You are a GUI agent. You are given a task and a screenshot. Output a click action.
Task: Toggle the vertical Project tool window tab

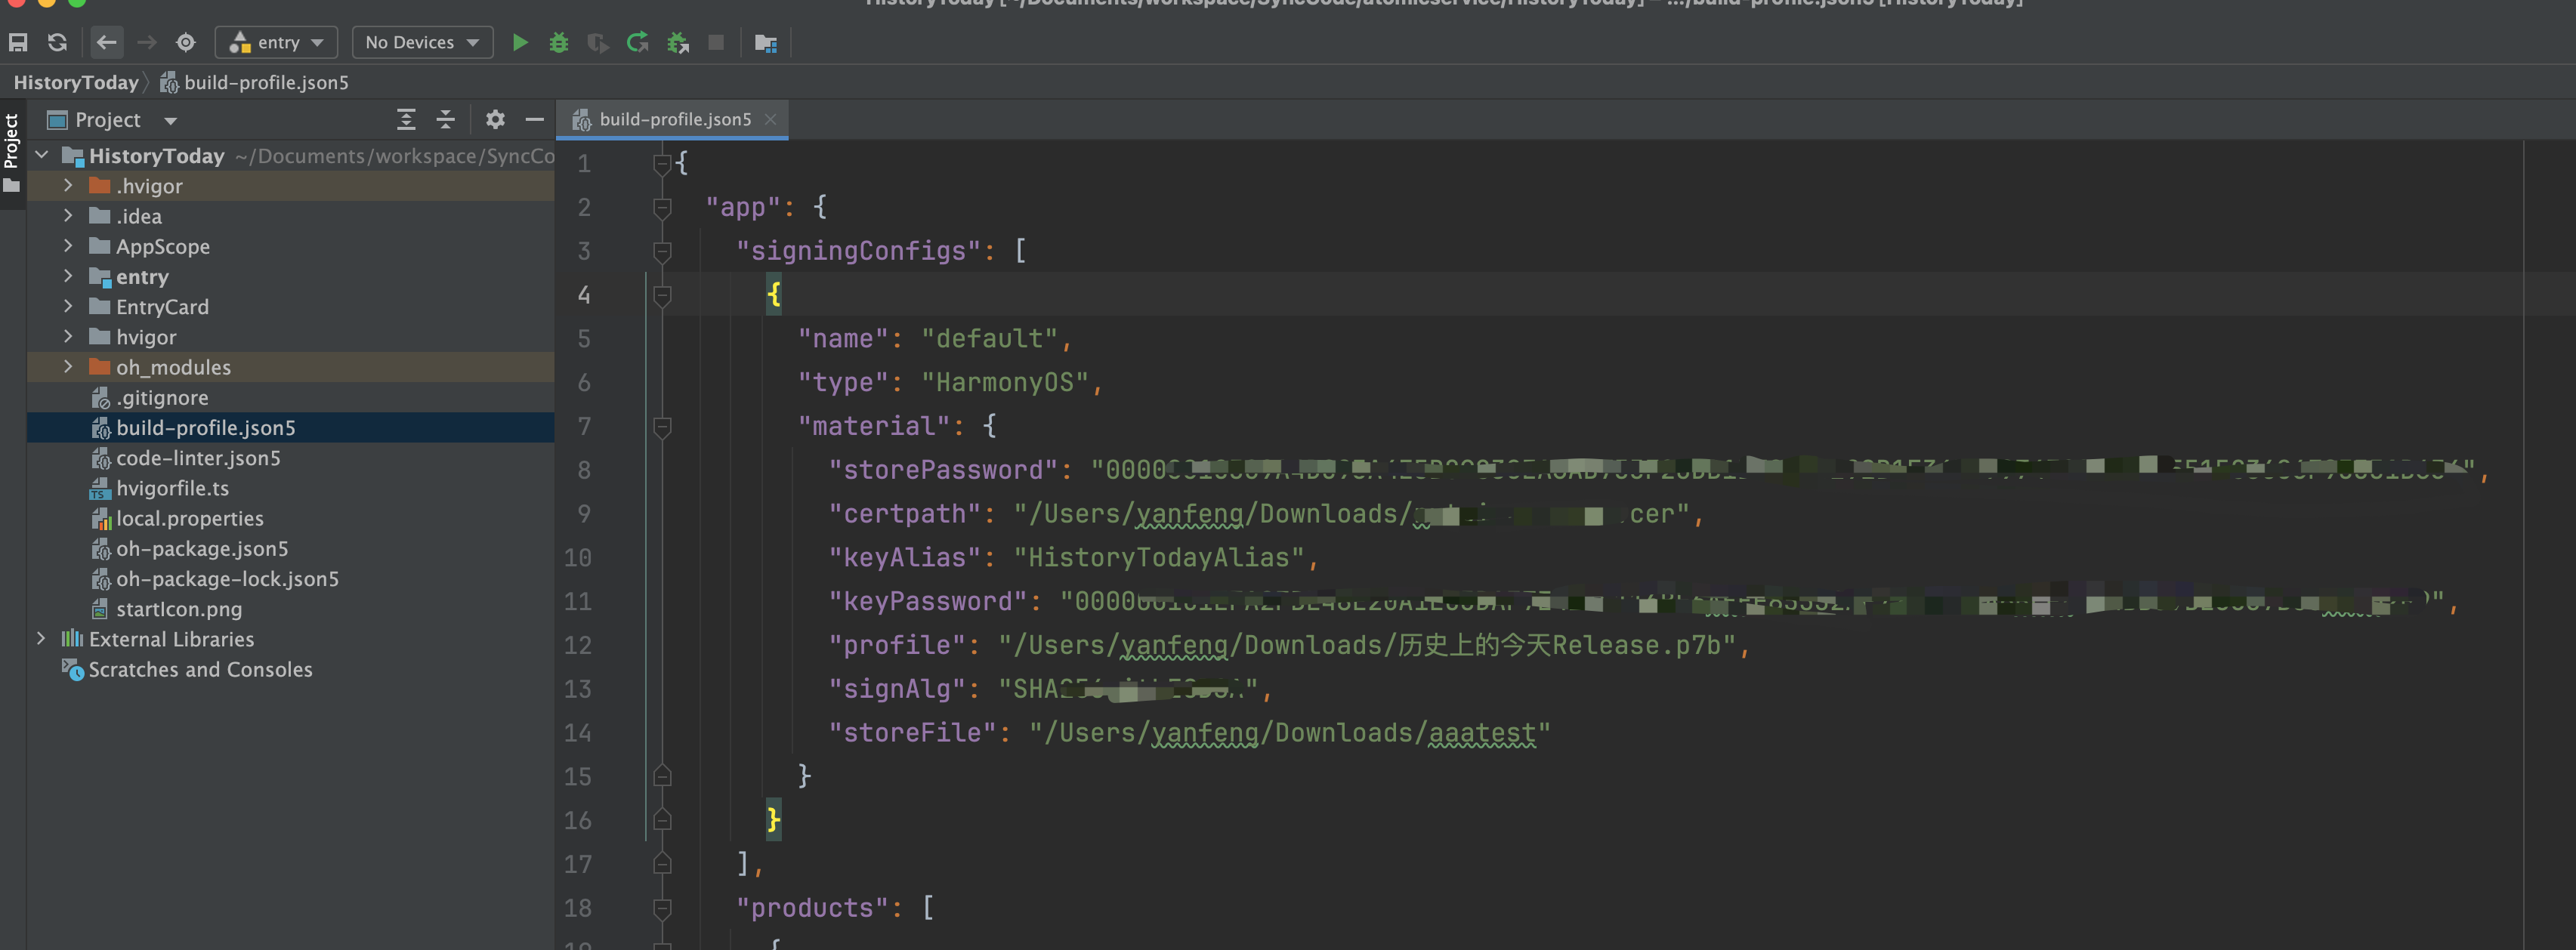(x=11, y=140)
